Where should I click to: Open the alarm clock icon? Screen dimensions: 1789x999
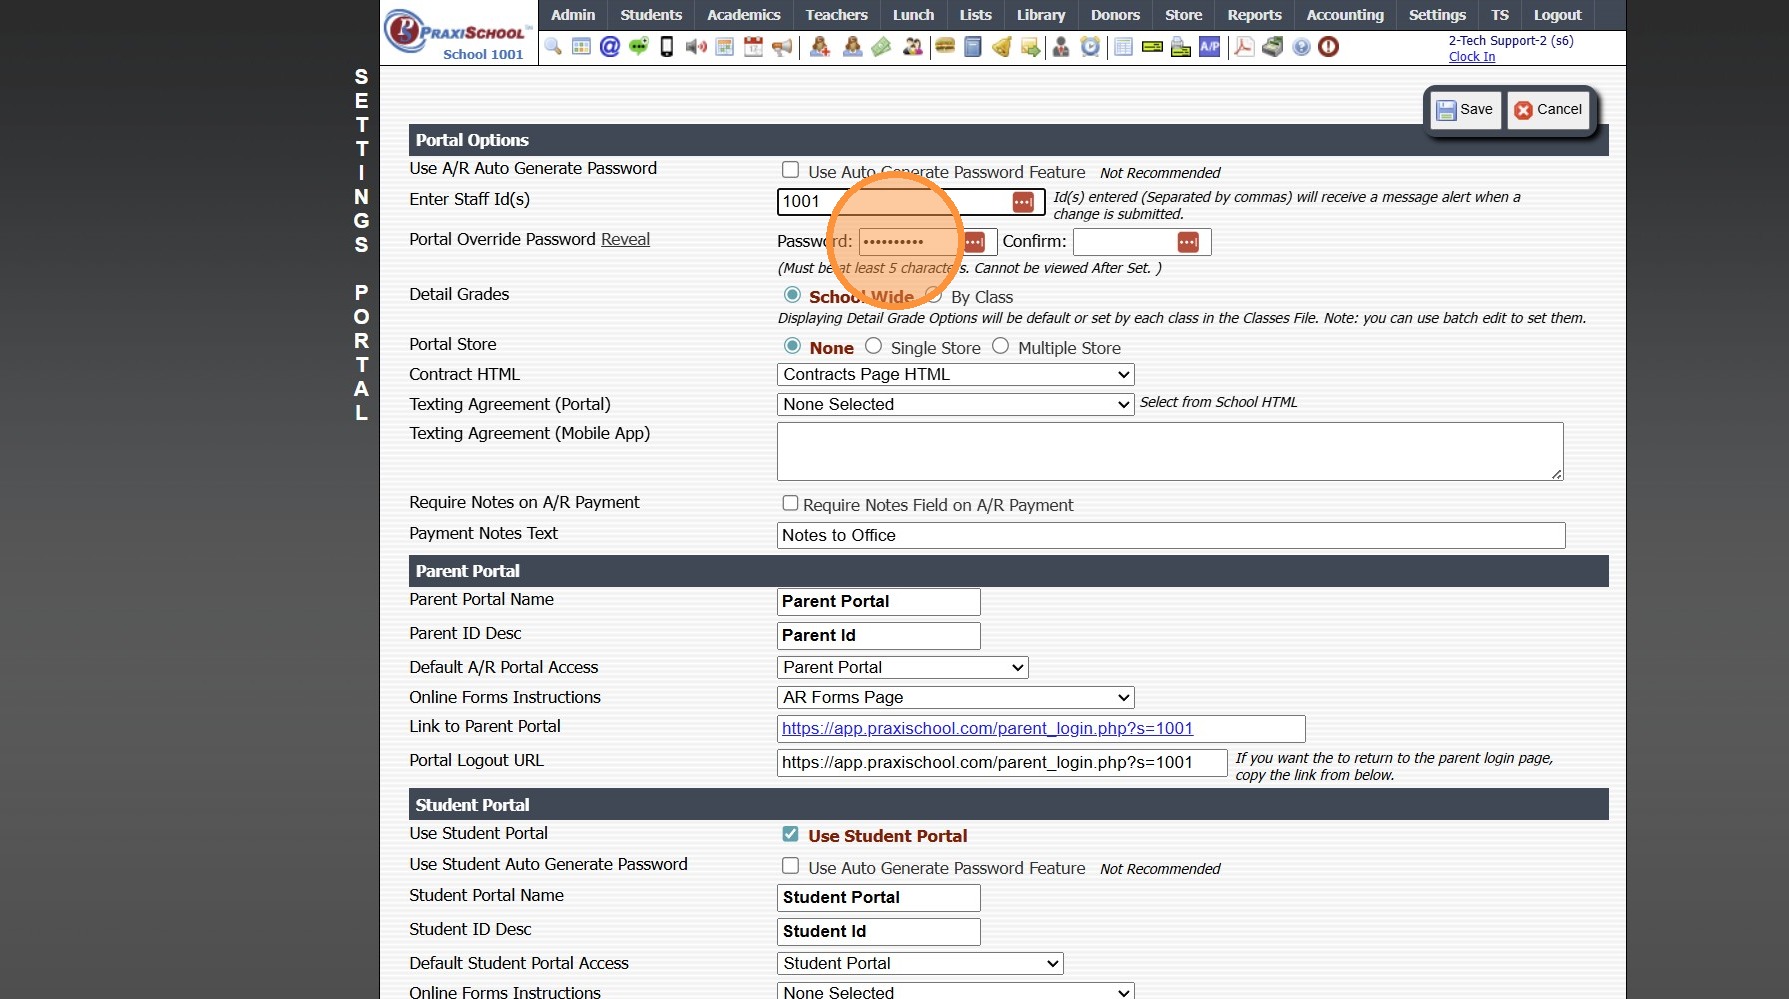(1090, 47)
